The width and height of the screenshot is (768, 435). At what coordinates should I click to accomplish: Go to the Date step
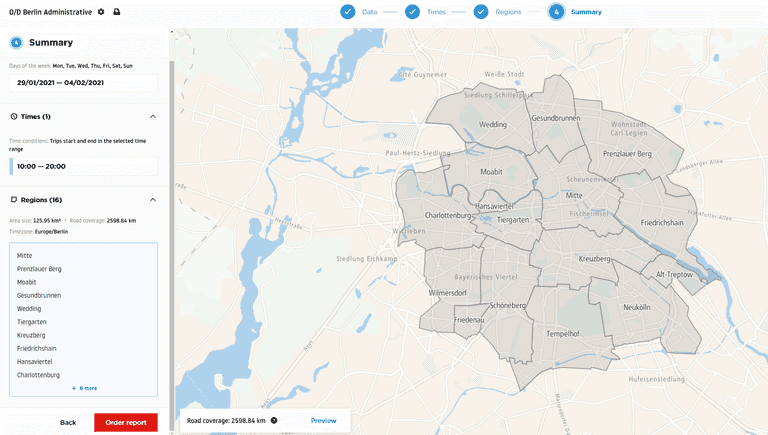point(369,12)
